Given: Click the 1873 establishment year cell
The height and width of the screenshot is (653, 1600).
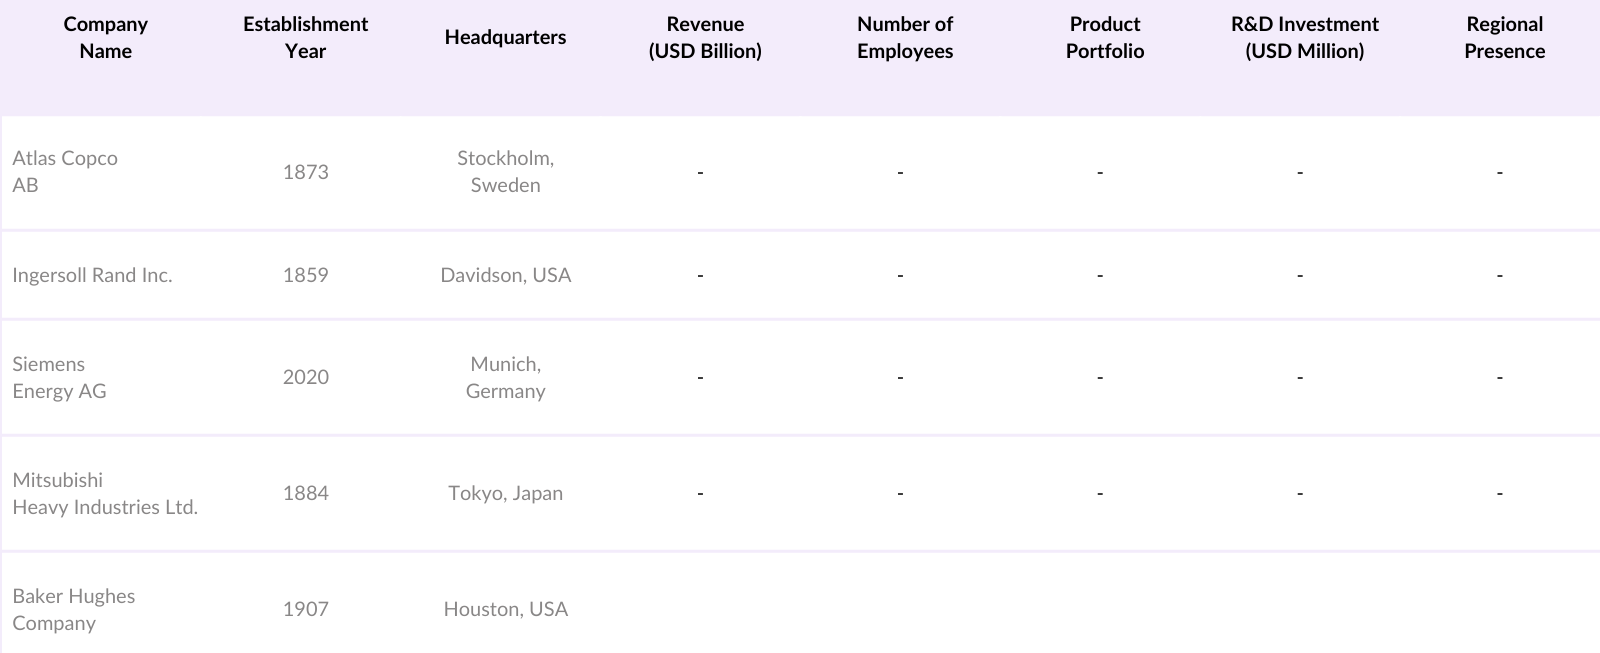Looking at the screenshot, I should point(305,172).
